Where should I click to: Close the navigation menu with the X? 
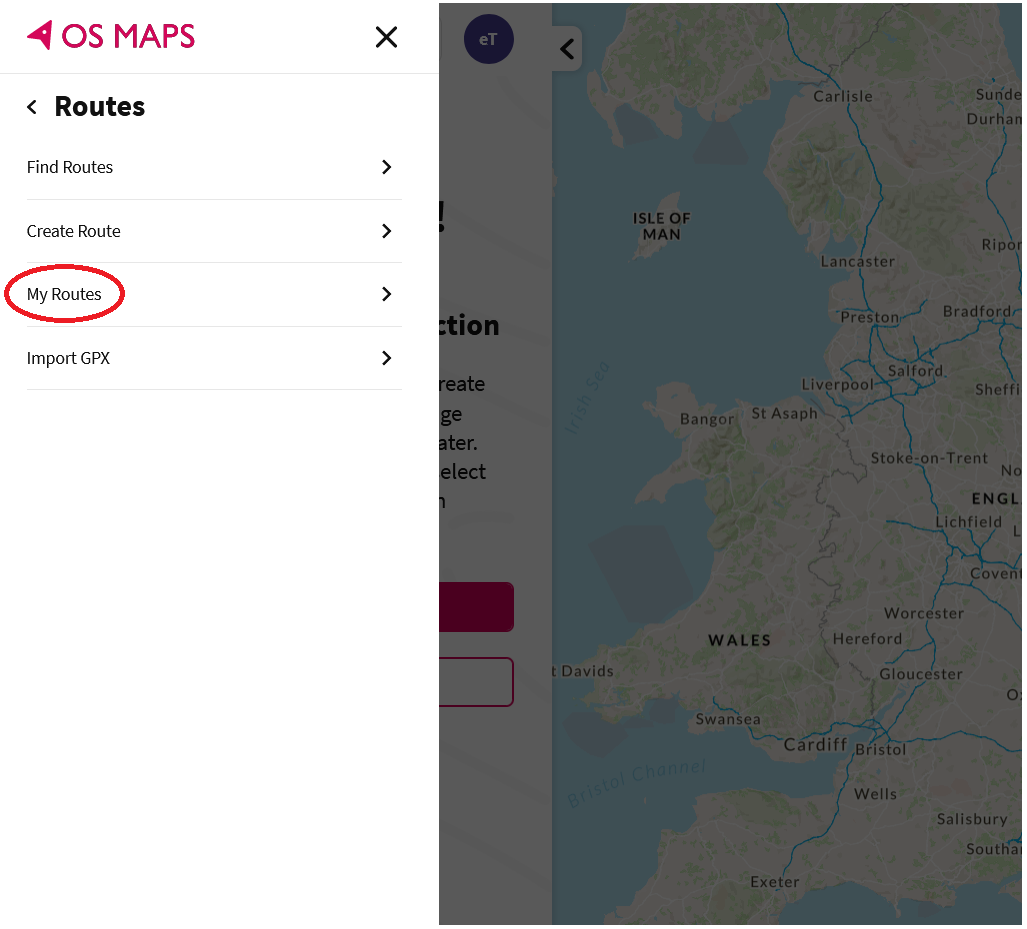[386, 36]
